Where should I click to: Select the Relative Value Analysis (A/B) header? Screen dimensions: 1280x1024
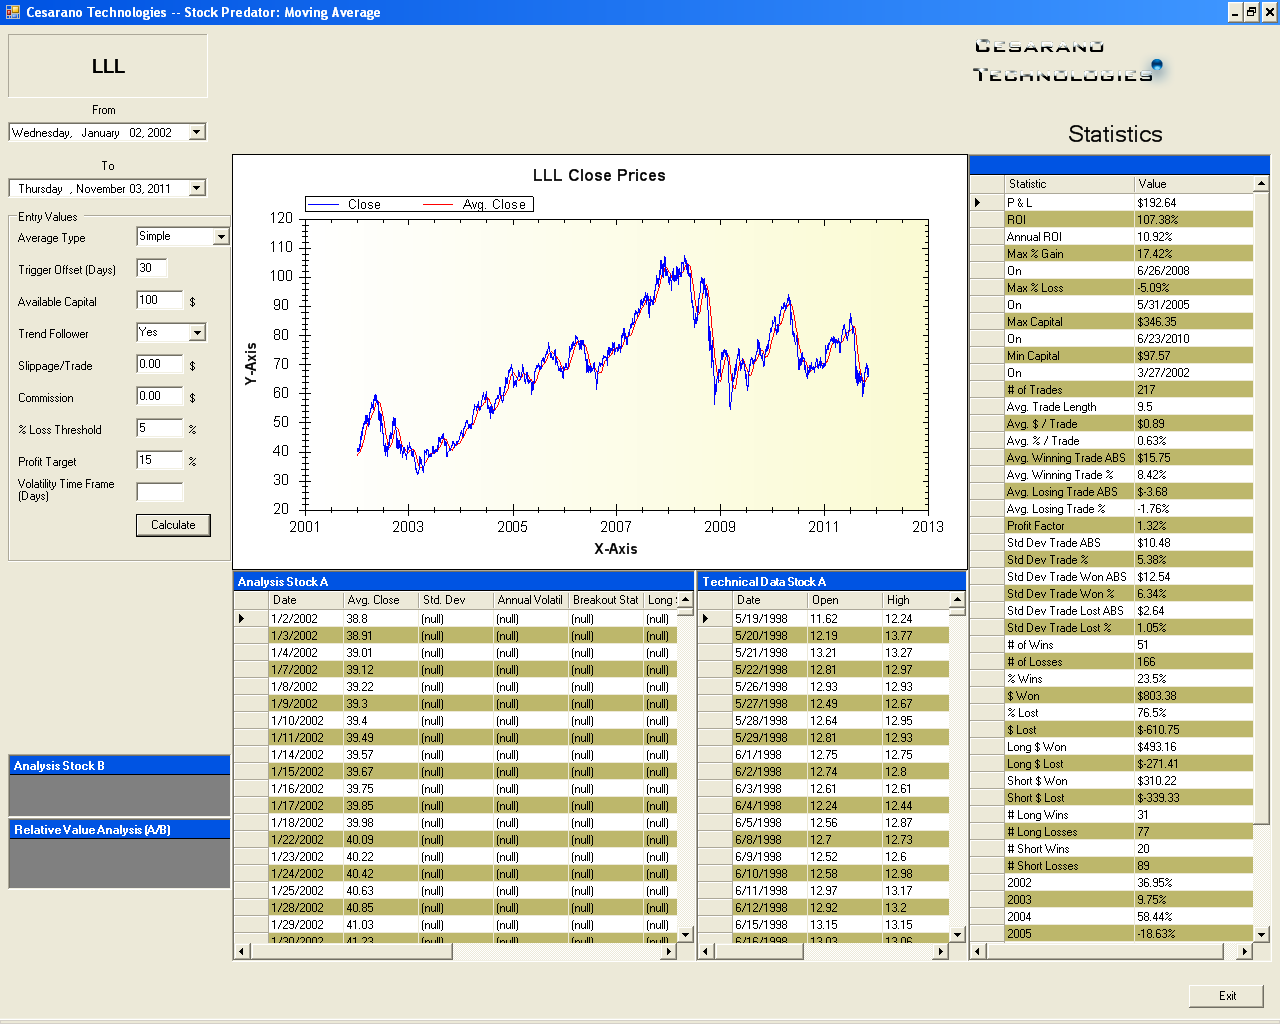(x=119, y=829)
